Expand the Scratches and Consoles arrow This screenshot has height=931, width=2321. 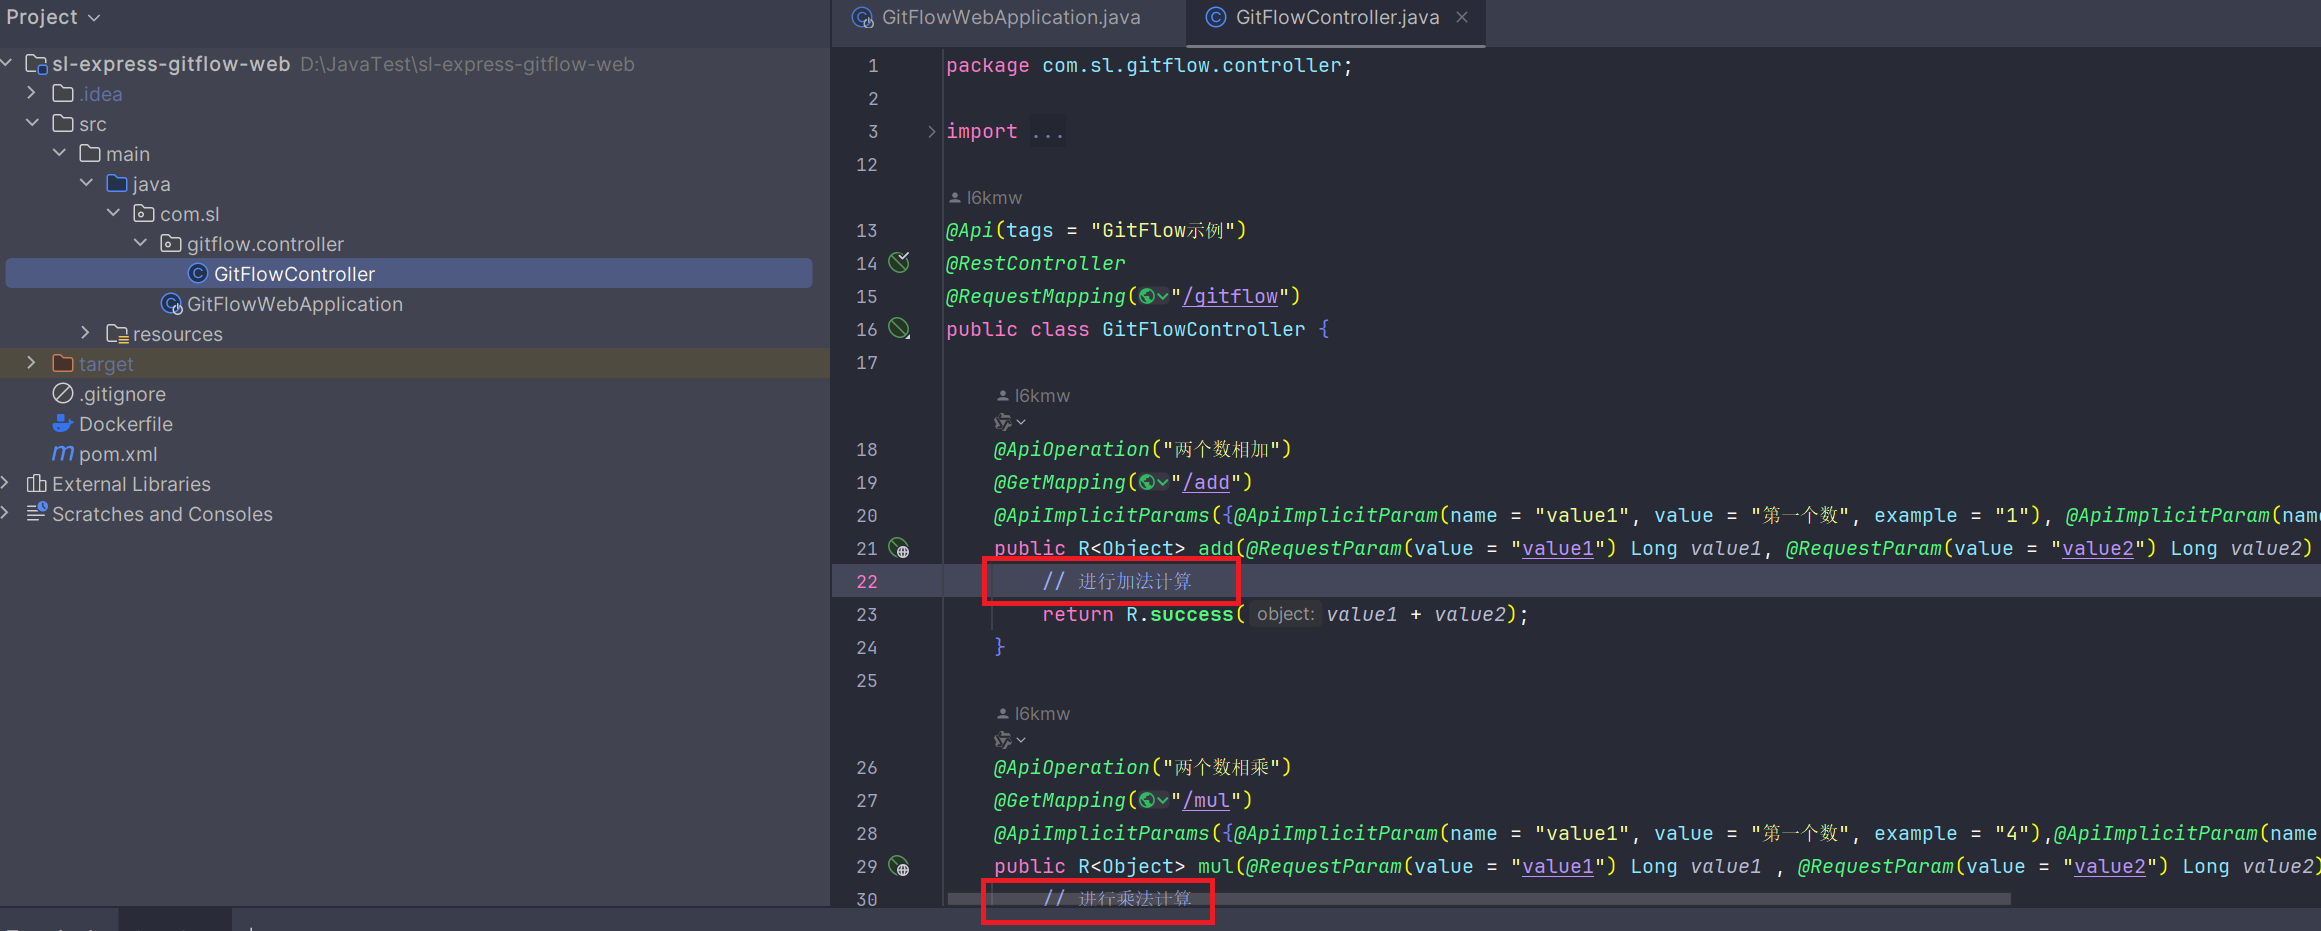pos(6,513)
